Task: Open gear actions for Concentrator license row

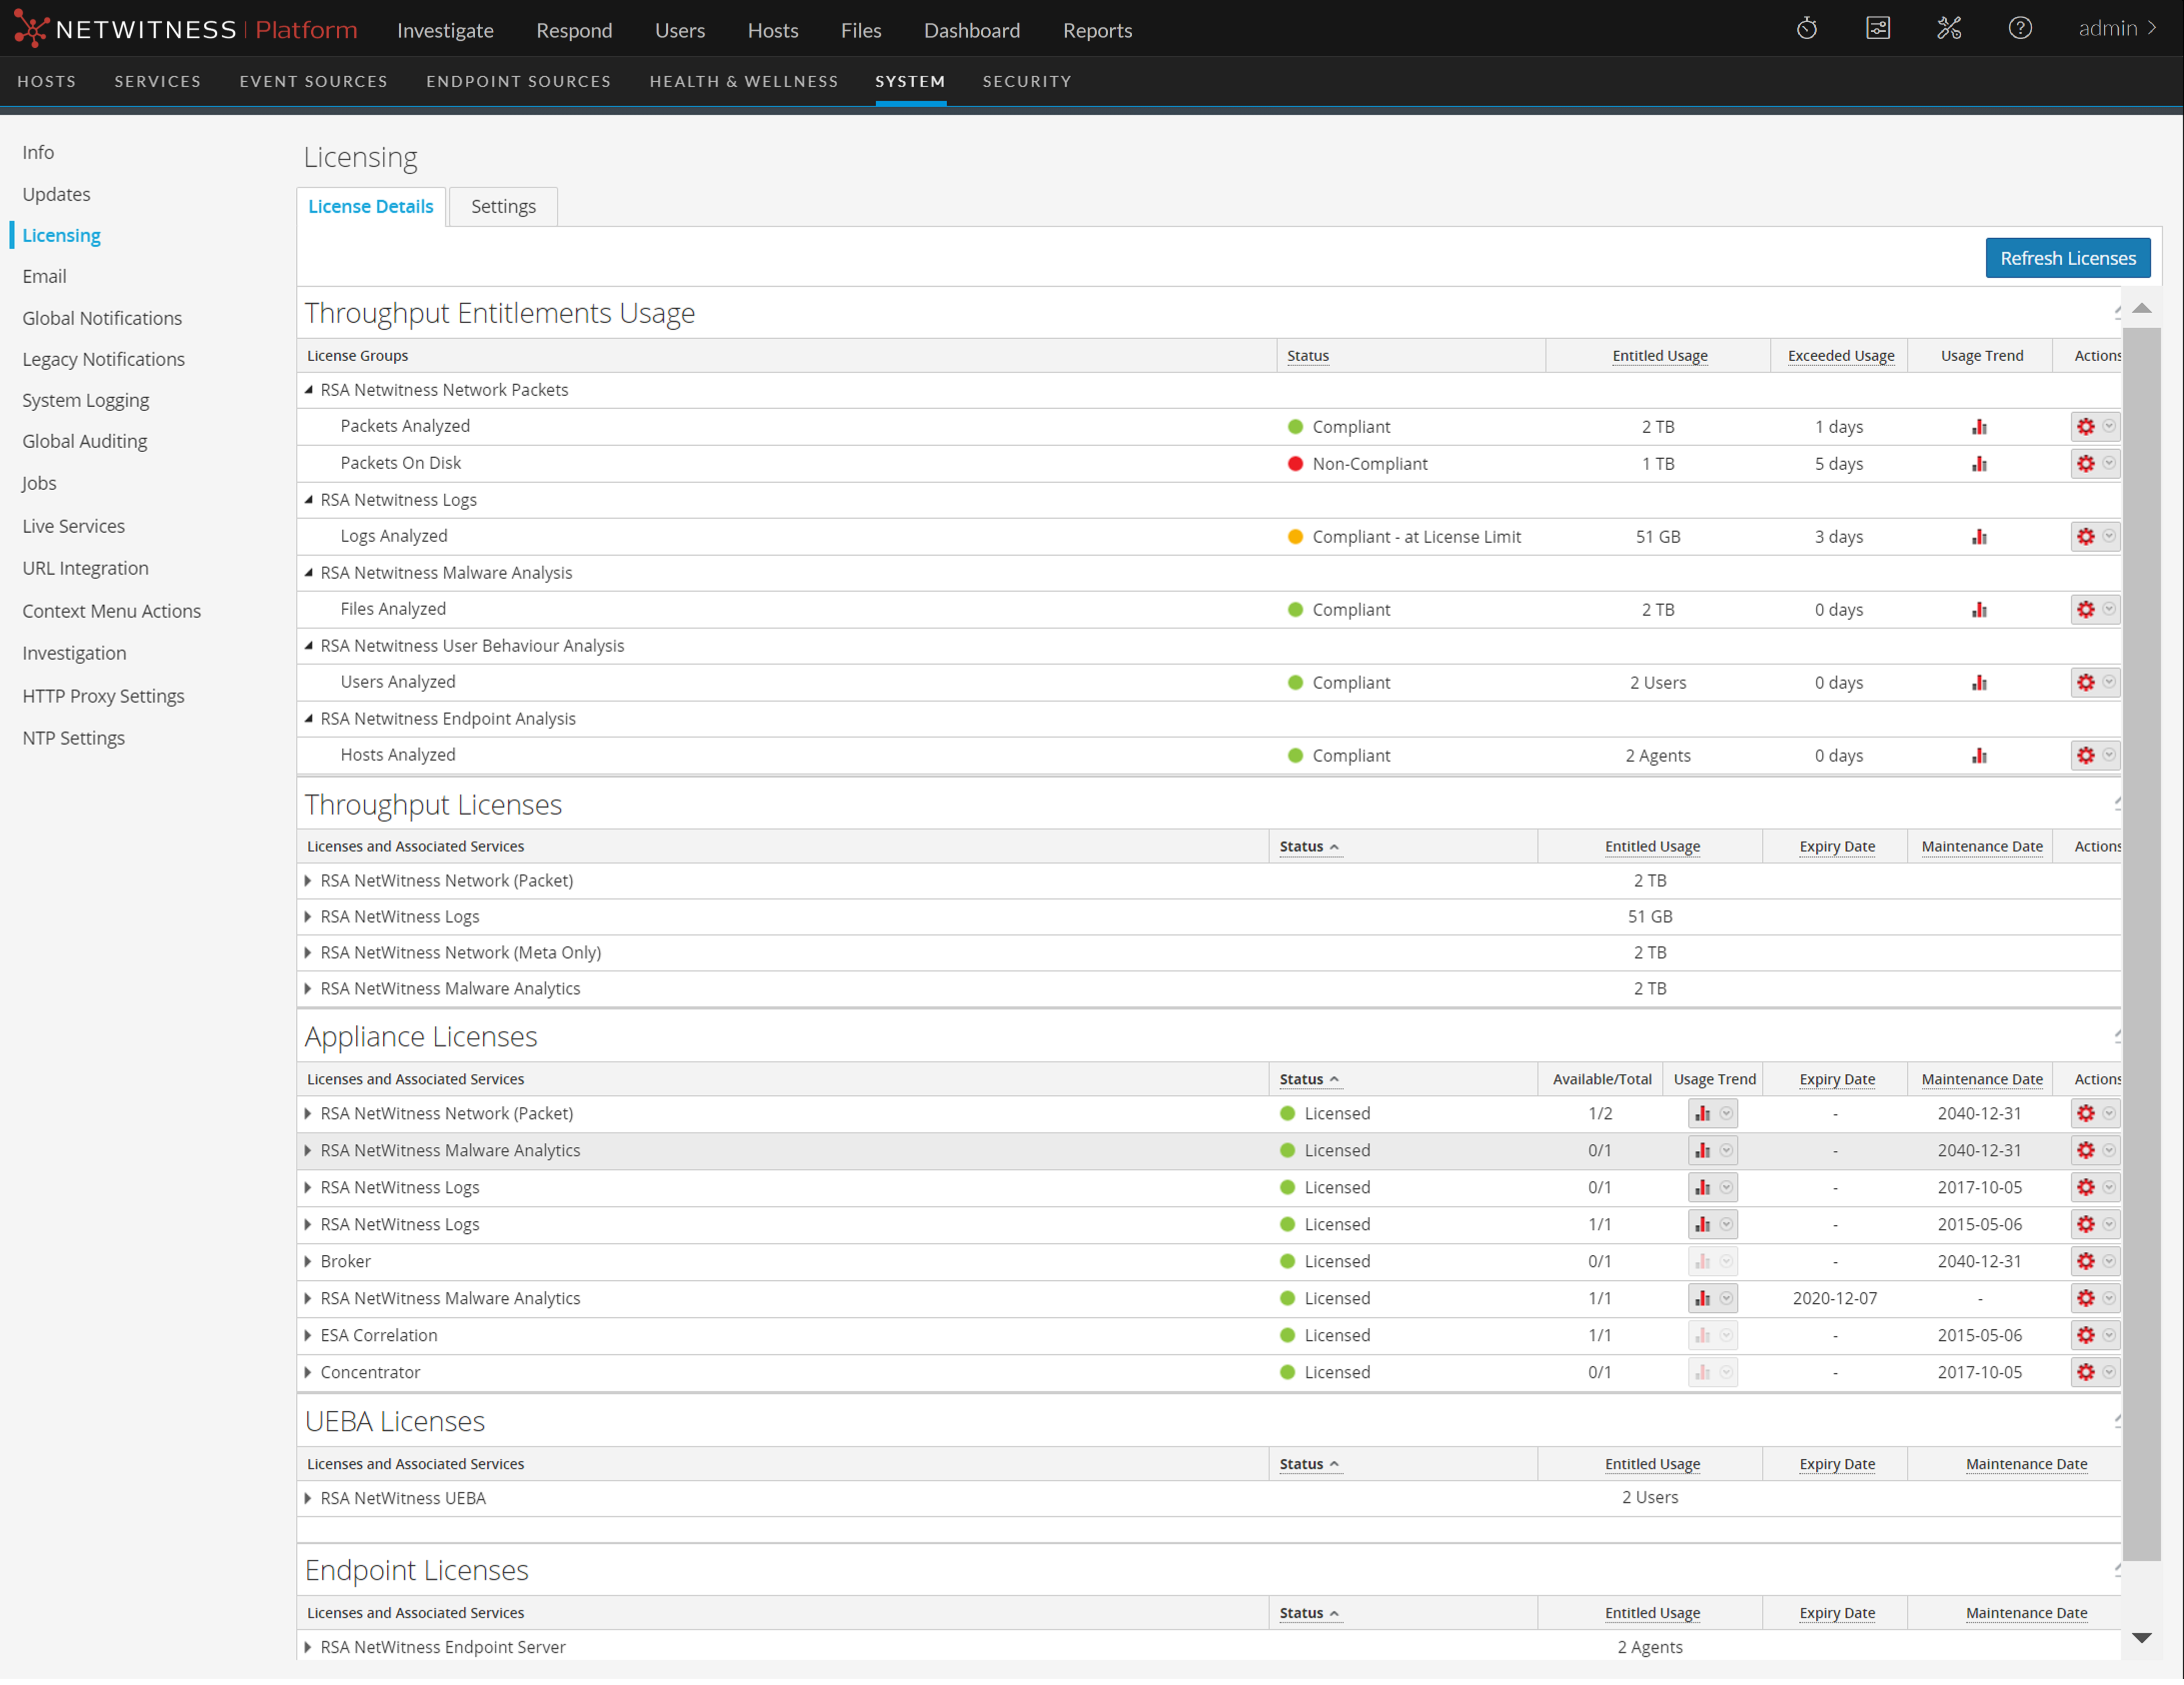Action: pos(2085,1373)
